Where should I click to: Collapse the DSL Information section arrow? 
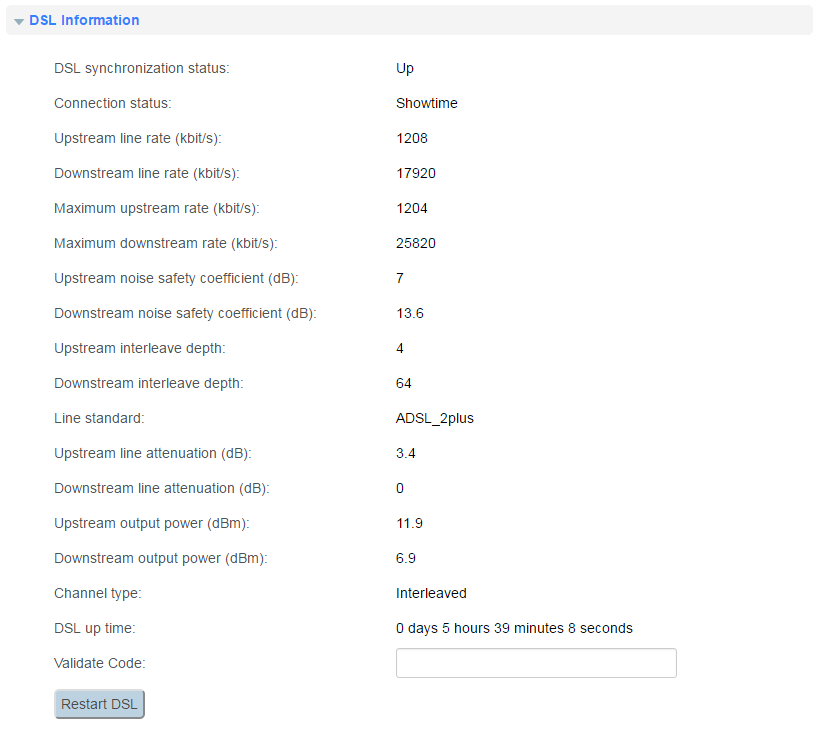click(x=19, y=21)
